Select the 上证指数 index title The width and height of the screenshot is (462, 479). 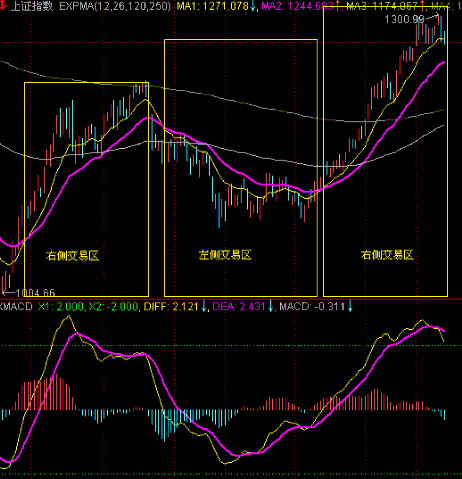32,6
